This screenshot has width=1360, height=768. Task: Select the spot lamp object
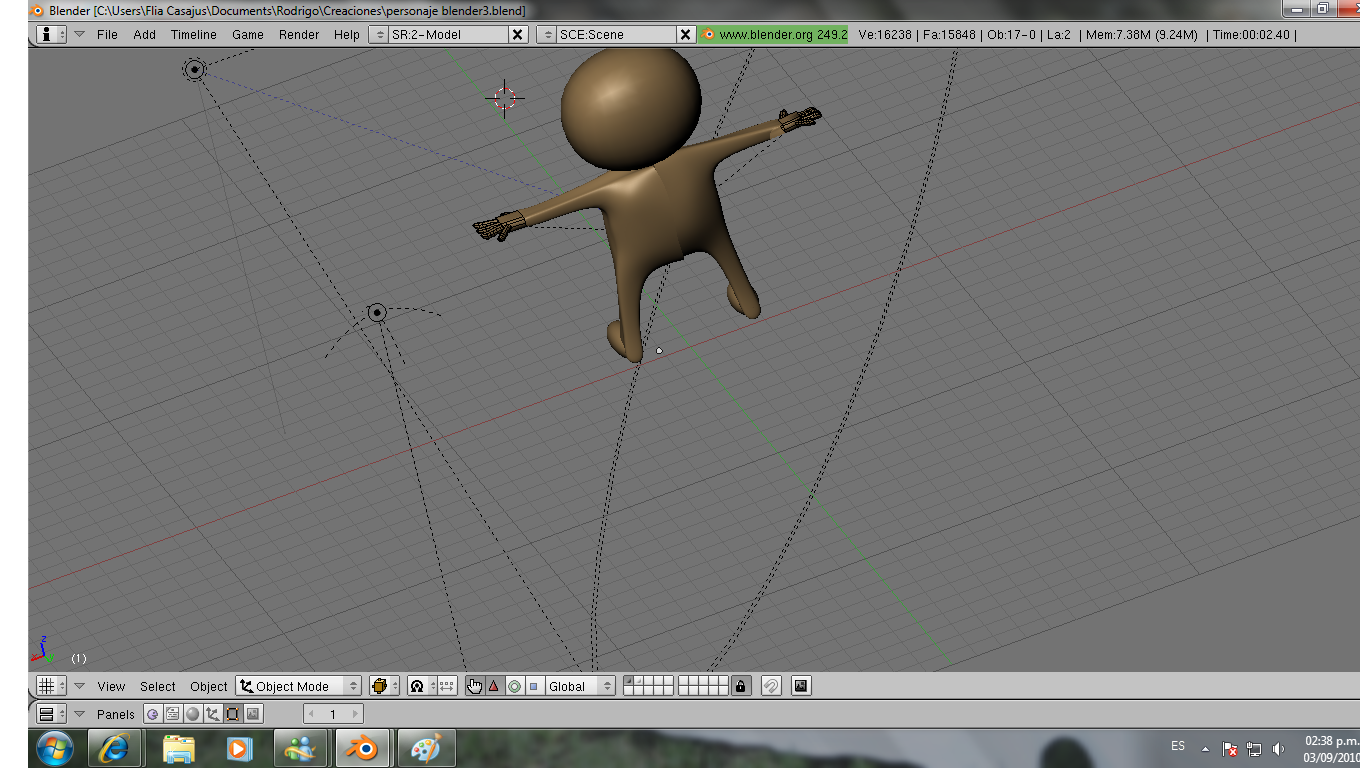pos(377,313)
